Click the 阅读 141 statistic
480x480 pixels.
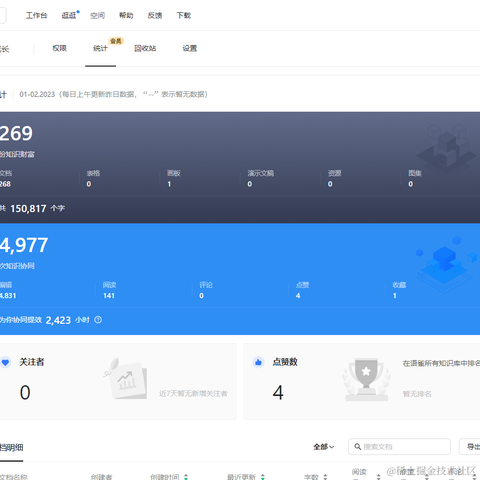pos(109,290)
